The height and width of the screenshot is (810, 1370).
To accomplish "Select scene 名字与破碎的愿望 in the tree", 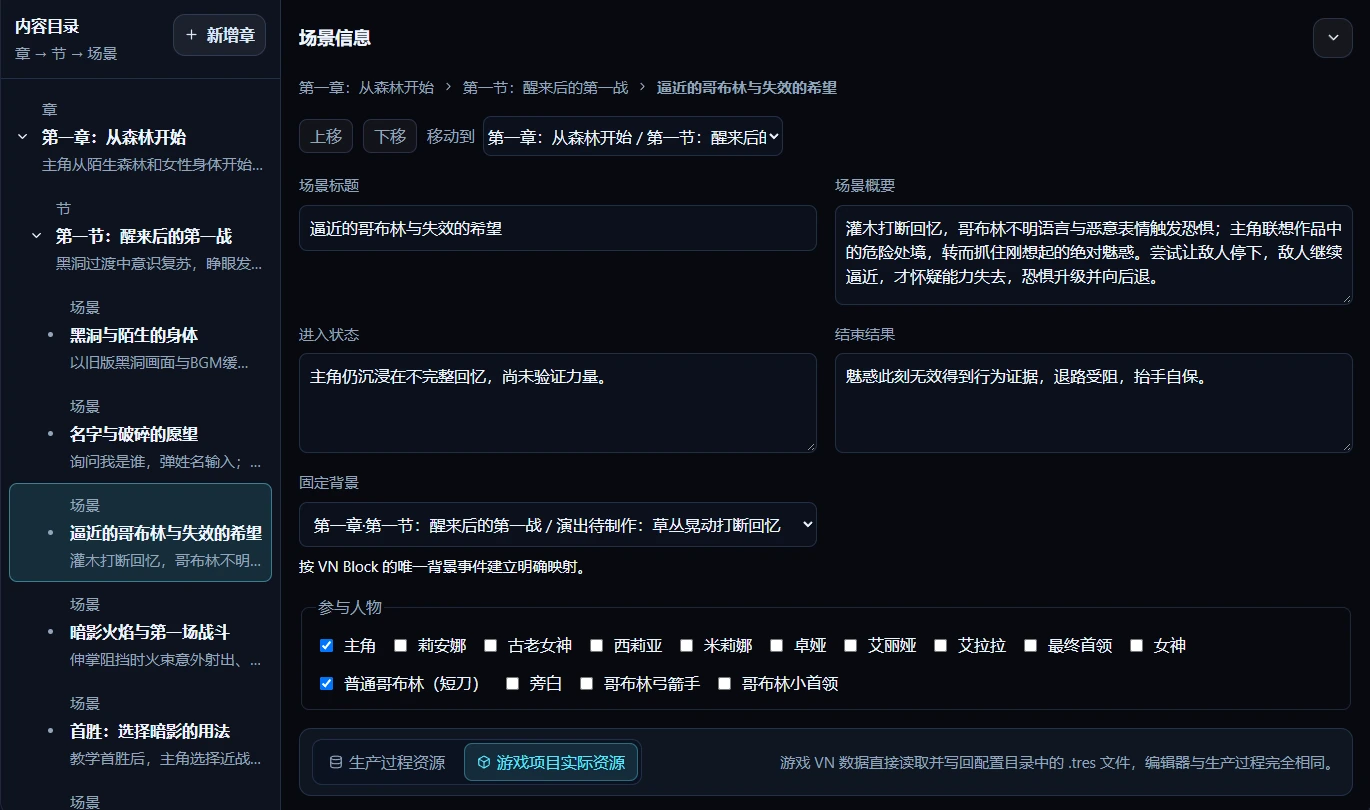I will (141, 434).
